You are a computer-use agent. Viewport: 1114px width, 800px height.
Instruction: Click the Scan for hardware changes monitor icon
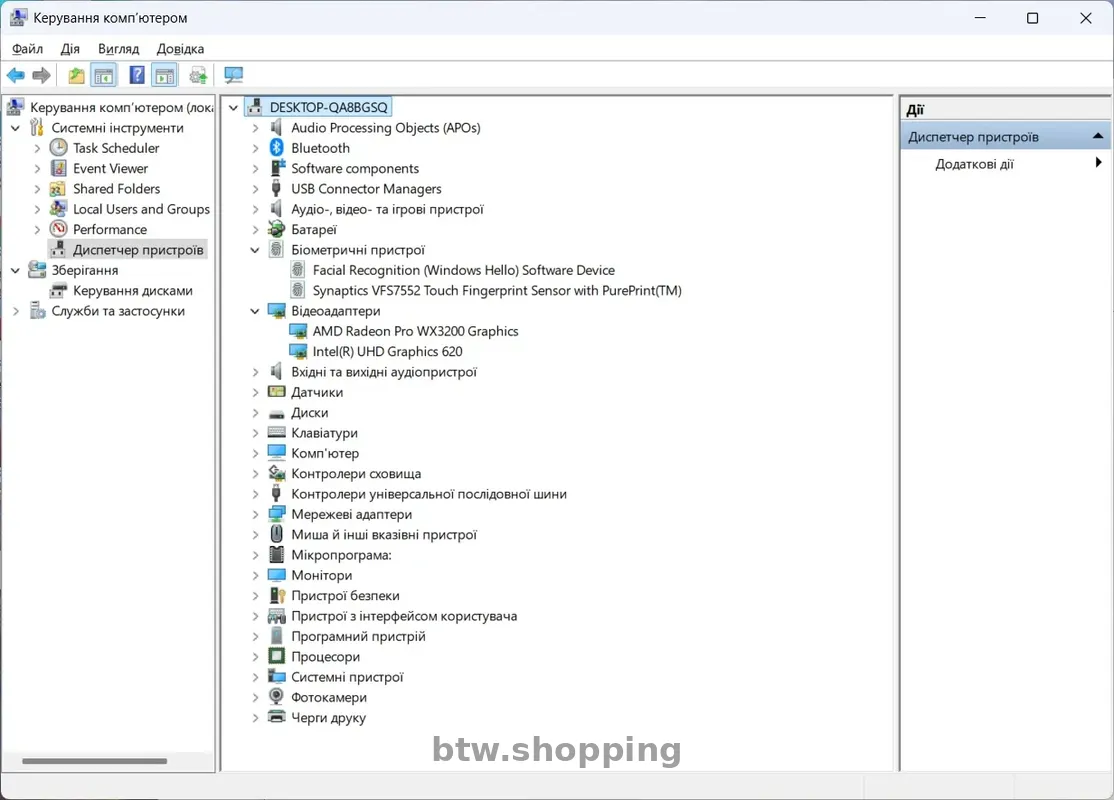pos(233,75)
